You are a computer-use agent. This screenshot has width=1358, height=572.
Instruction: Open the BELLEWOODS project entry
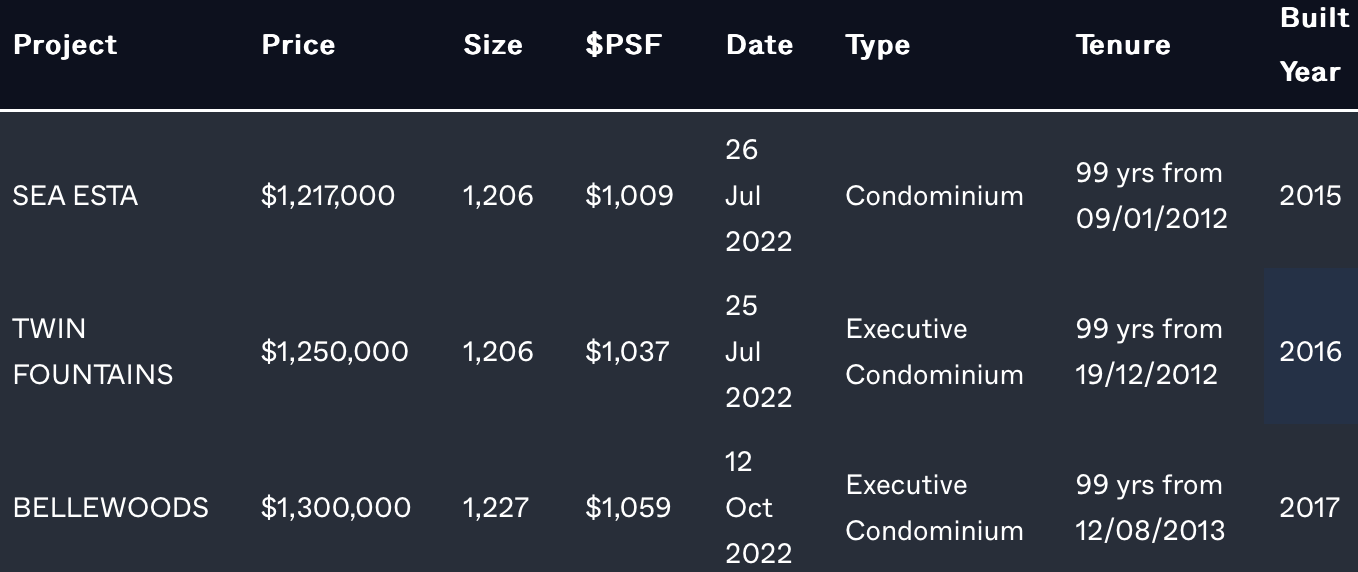tap(111, 508)
